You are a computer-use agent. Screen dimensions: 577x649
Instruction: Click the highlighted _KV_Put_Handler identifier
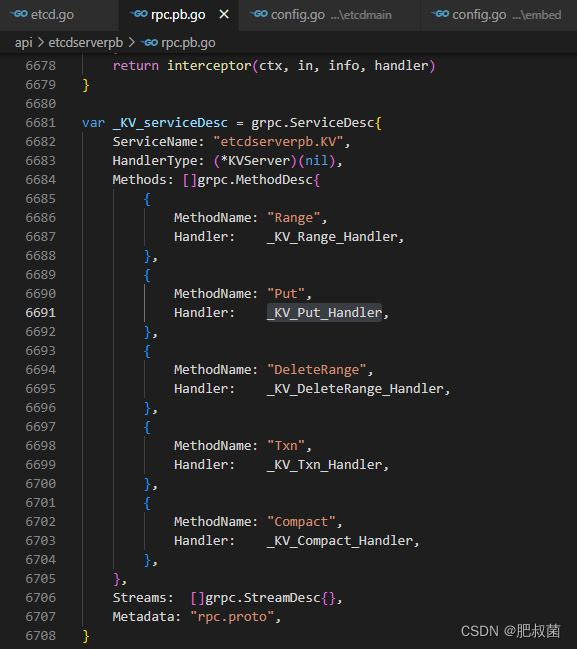tap(324, 313)
